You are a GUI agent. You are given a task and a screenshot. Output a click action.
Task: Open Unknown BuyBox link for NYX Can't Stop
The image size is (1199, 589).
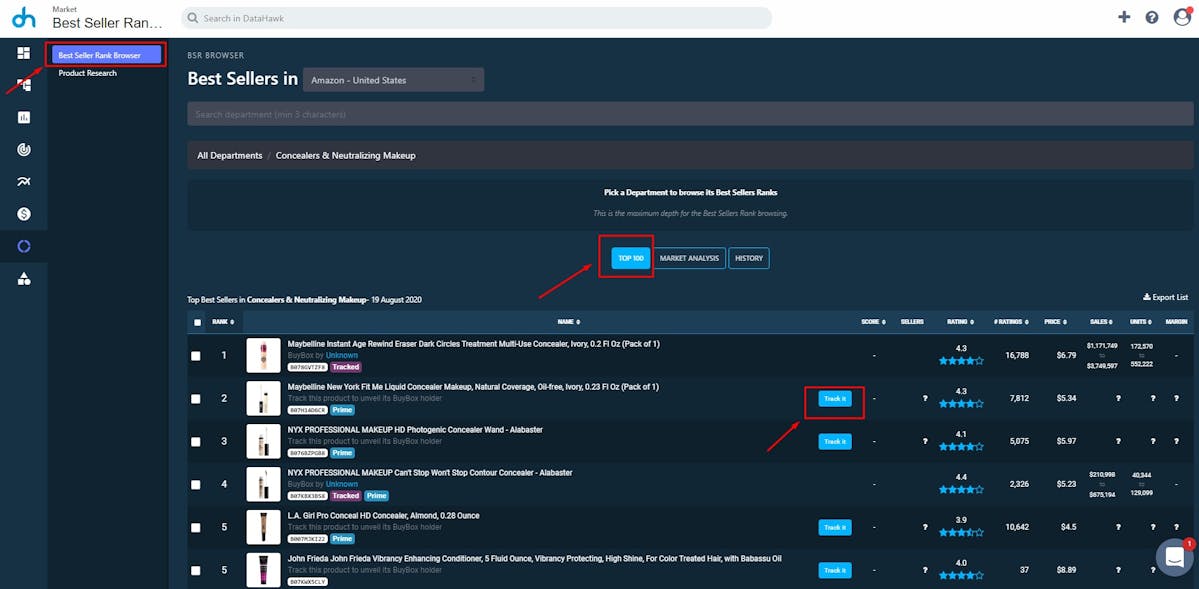point(342,484)
